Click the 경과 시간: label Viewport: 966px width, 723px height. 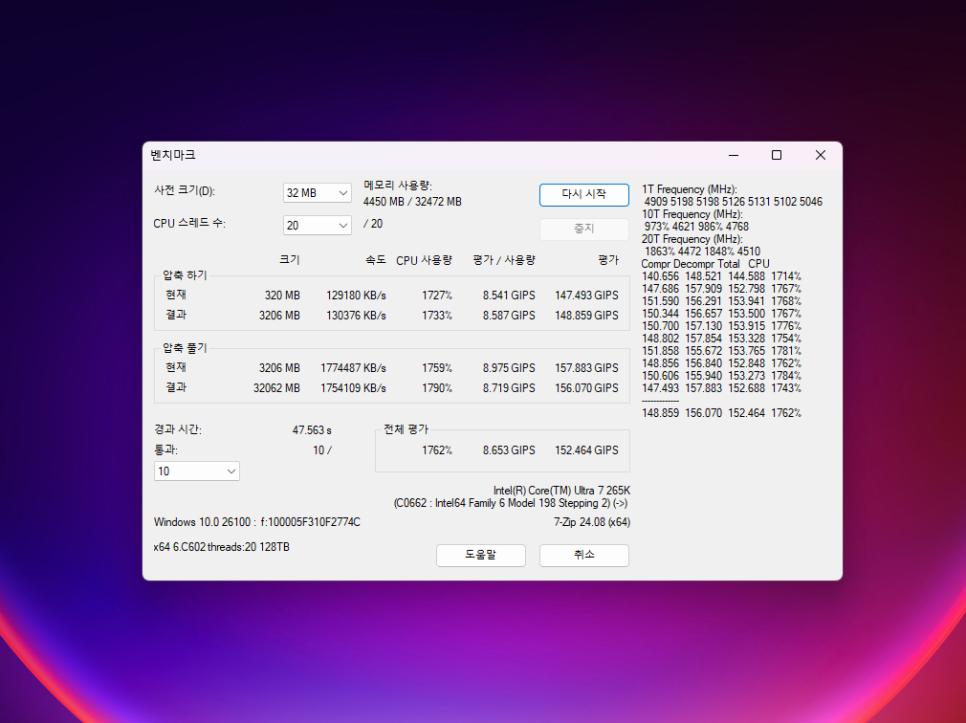click(178, 429)
